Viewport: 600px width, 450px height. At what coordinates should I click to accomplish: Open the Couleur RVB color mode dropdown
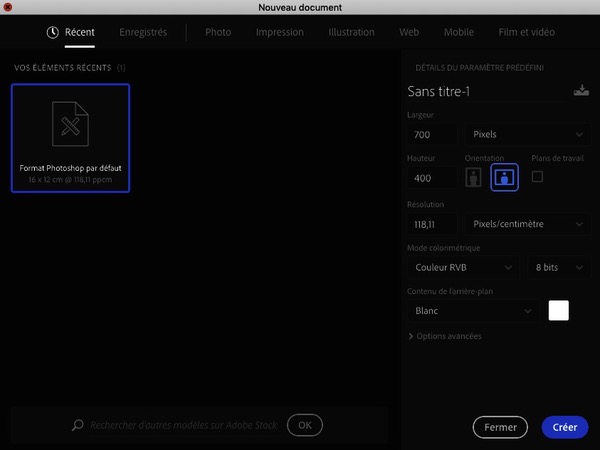(463, 267)
